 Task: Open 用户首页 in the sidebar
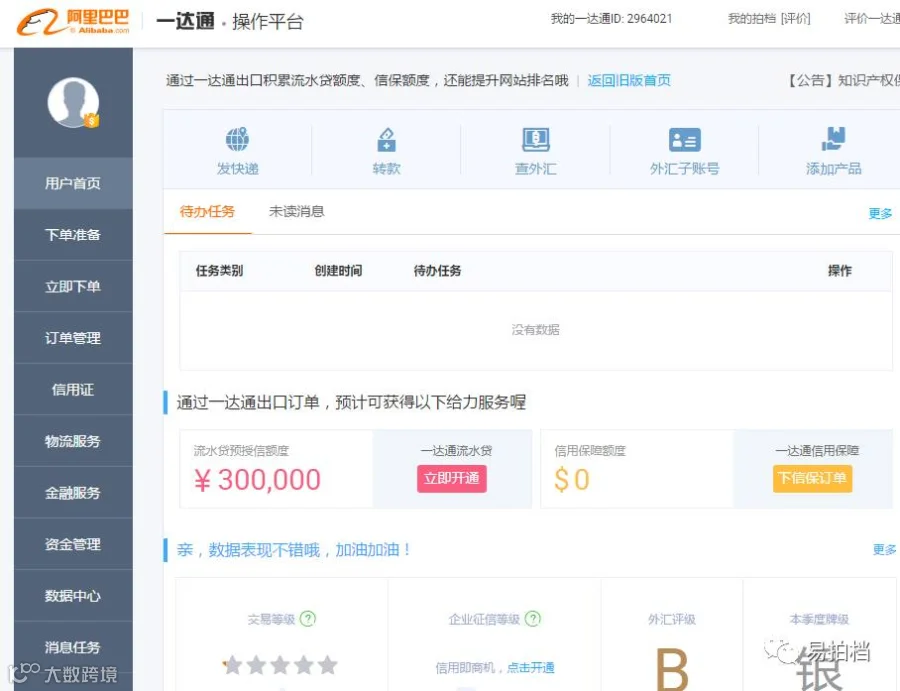(x=73, y=183)
